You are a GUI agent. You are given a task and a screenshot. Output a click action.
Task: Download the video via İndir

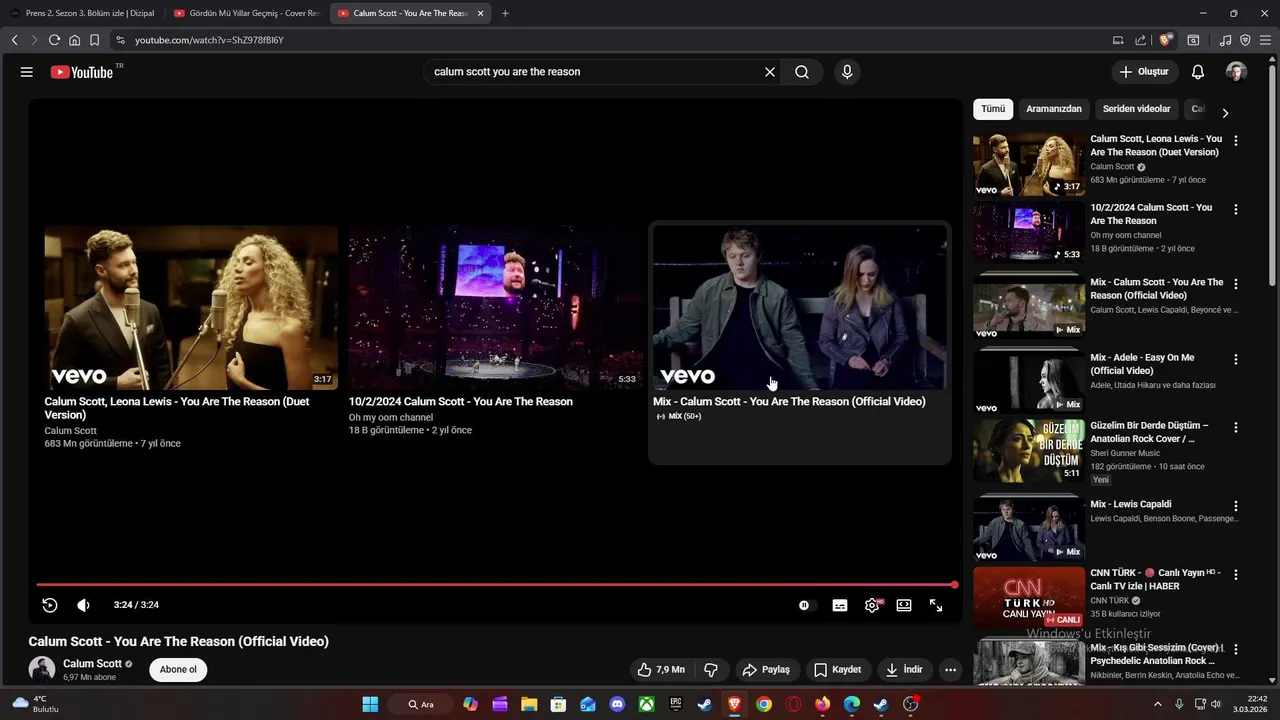pos(904,670)
